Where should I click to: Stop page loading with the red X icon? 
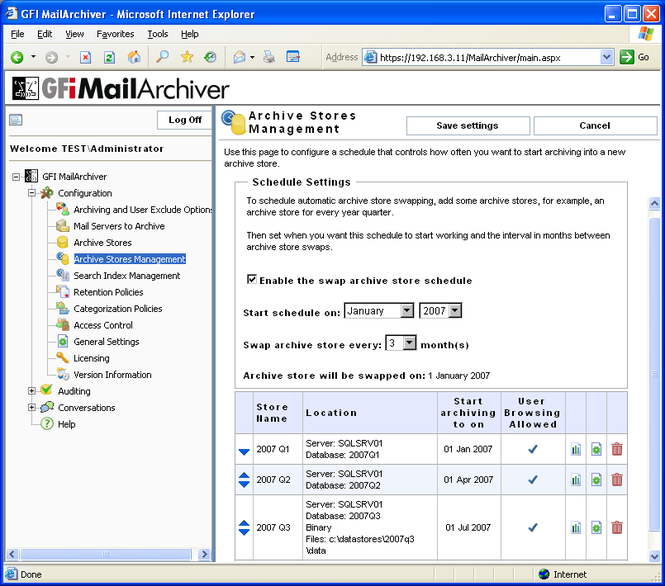click(86, 57)
